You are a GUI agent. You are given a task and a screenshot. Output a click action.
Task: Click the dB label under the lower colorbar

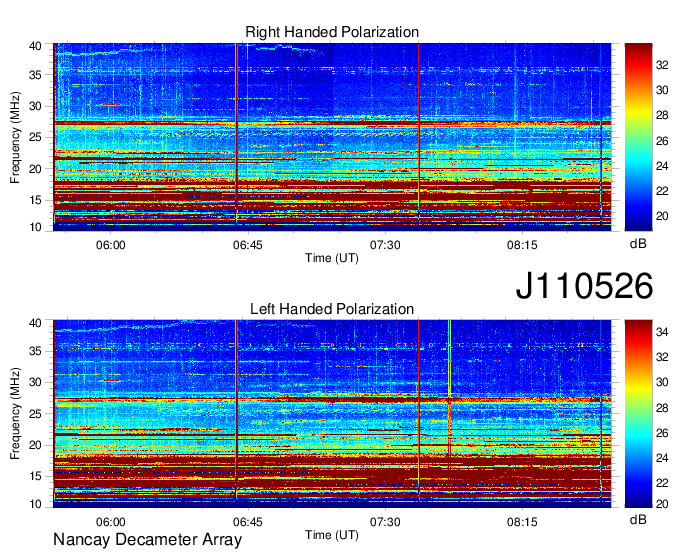click(x=638, y=519)
